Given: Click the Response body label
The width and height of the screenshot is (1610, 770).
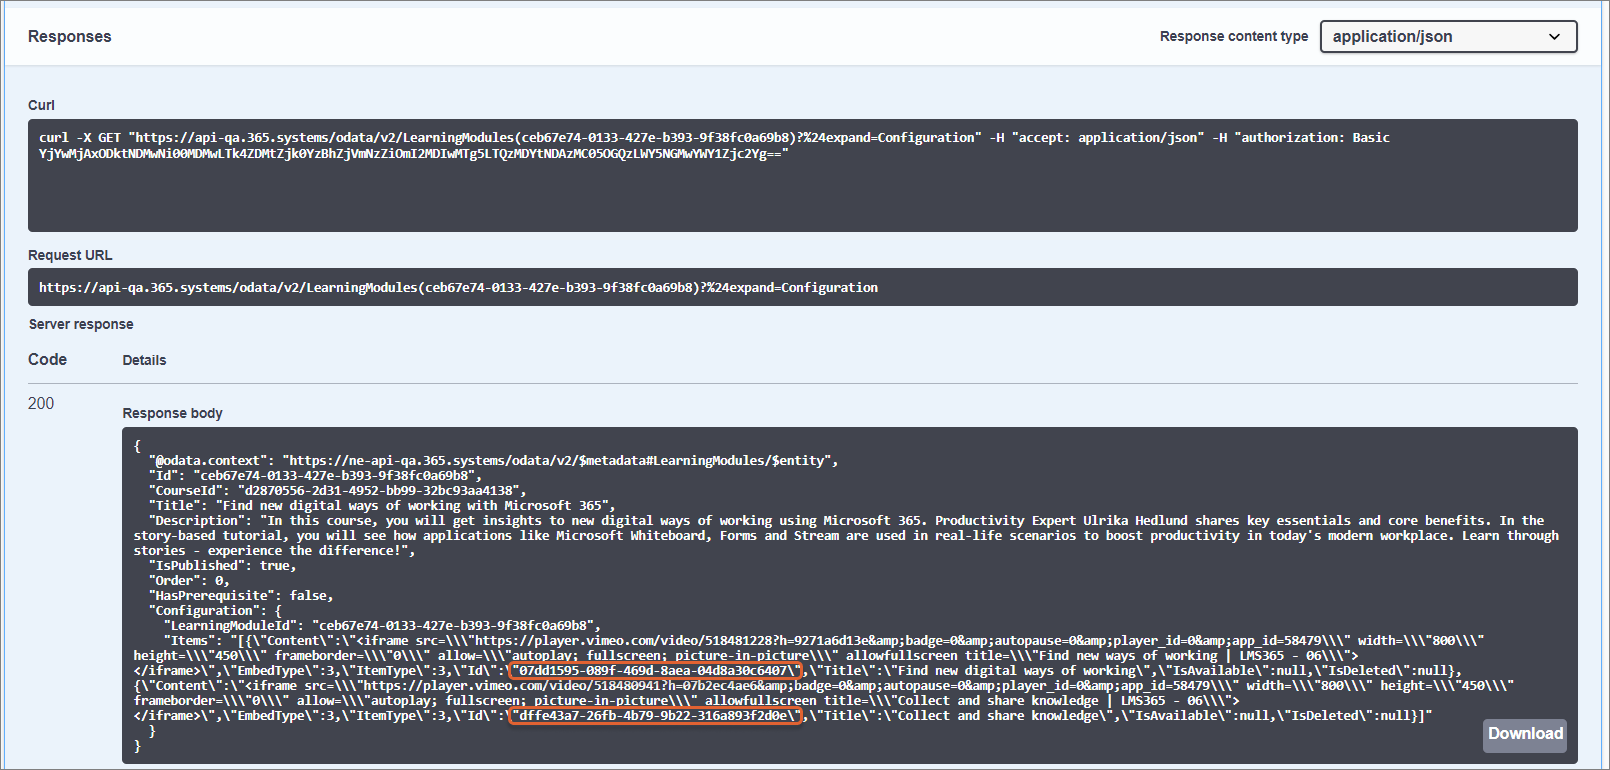Looking at the screenshot, I should (172, 413).
